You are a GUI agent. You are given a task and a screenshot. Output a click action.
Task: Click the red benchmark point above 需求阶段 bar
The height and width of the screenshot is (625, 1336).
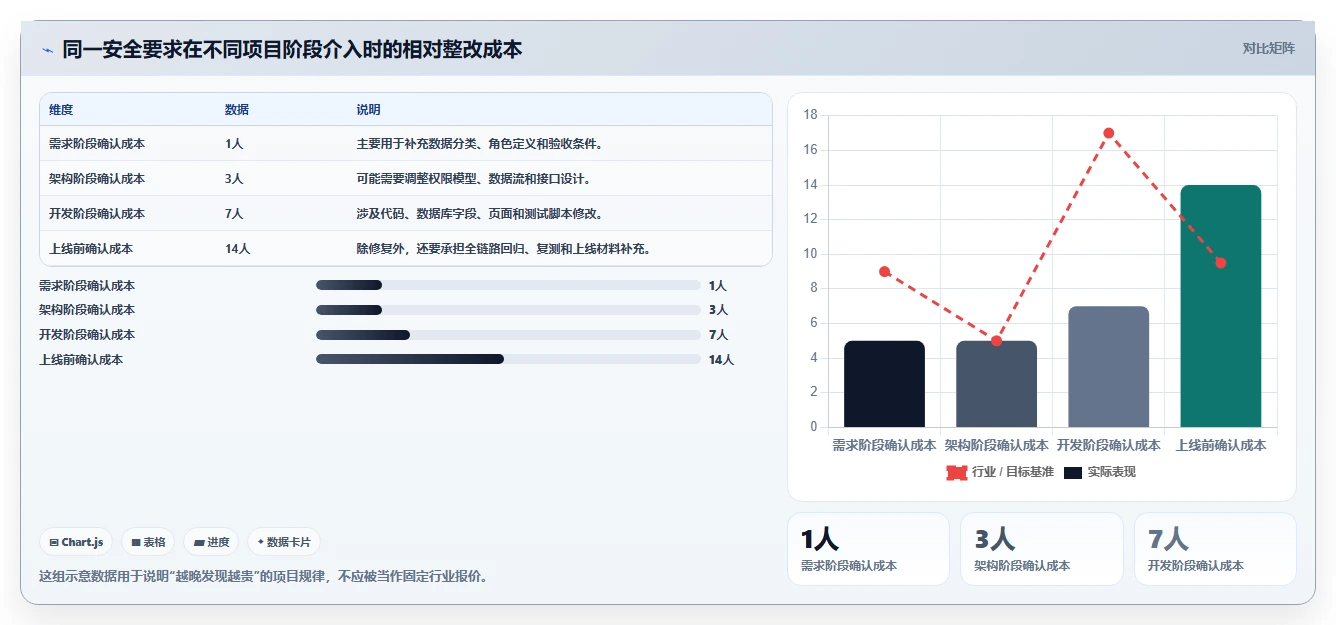point(885,272)
